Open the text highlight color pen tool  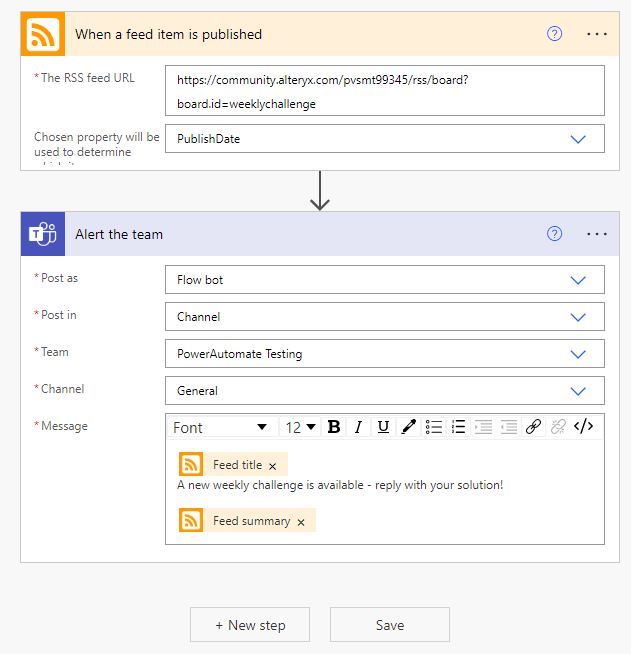[408, 427]
